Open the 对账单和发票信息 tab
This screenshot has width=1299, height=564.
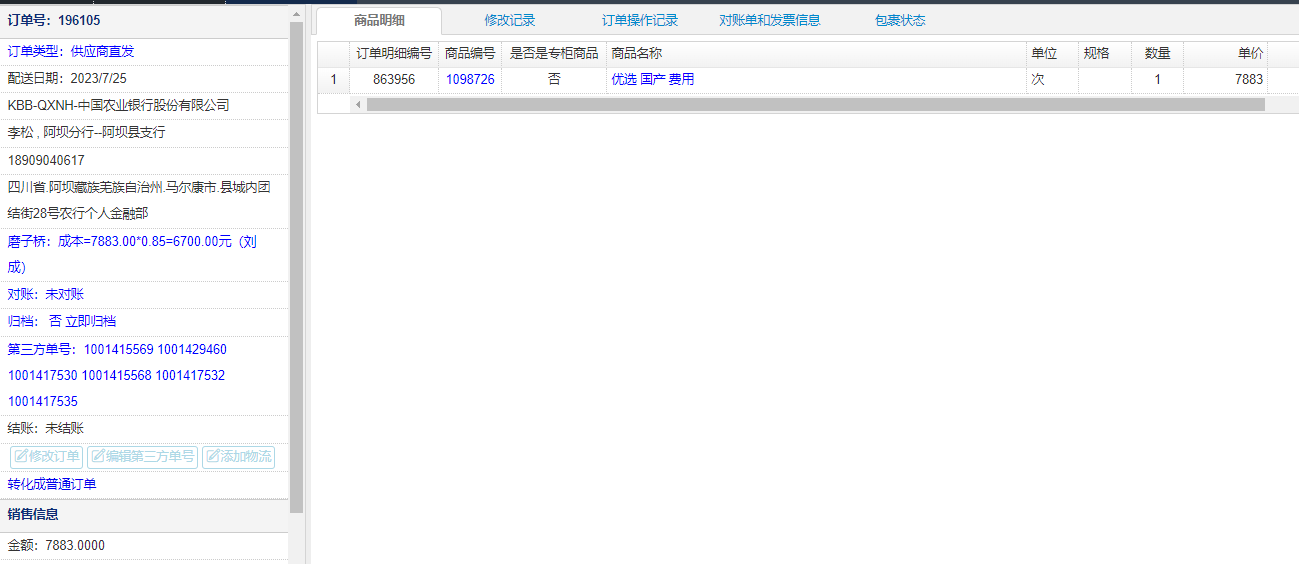point(770,20)
